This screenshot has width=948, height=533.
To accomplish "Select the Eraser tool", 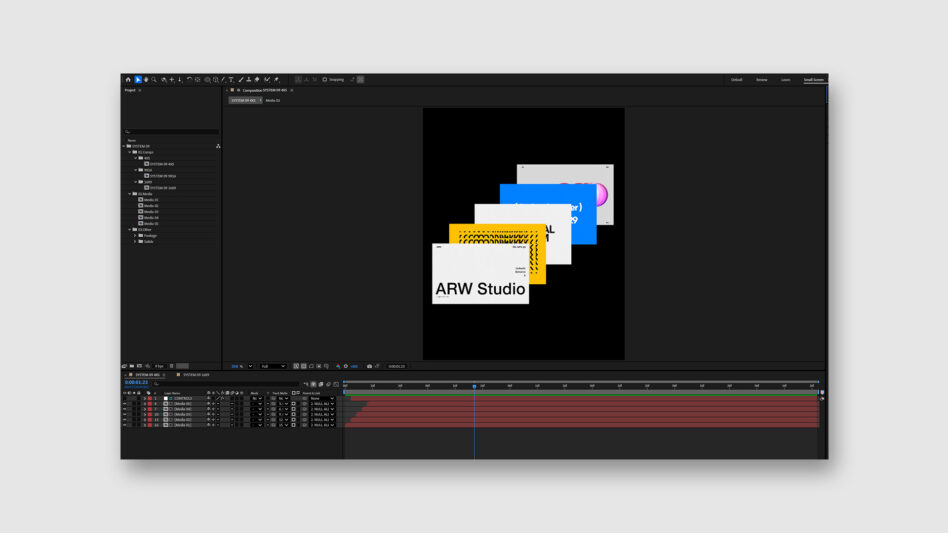I will 257,80.
